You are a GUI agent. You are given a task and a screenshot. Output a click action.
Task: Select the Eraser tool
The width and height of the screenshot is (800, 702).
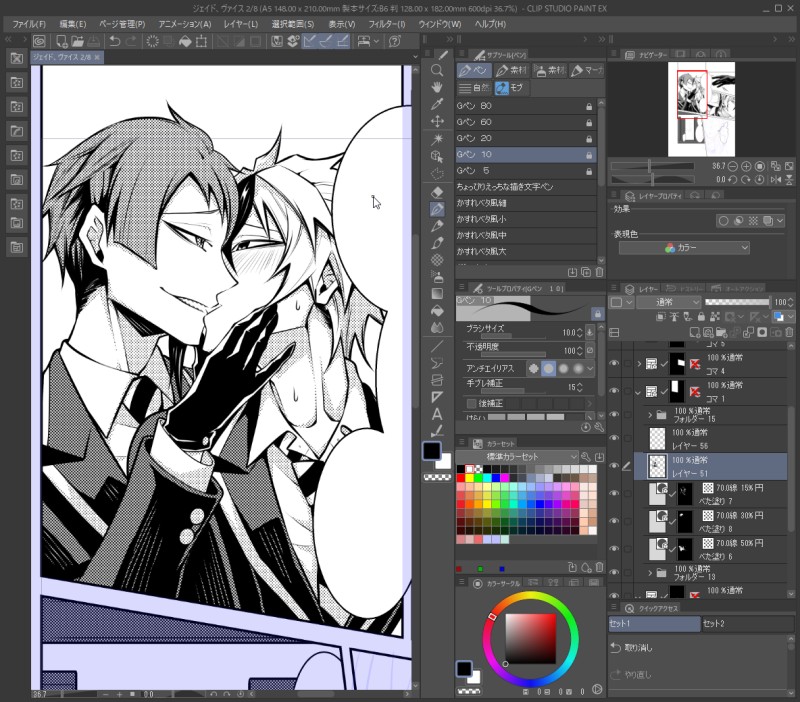[437, 192]
